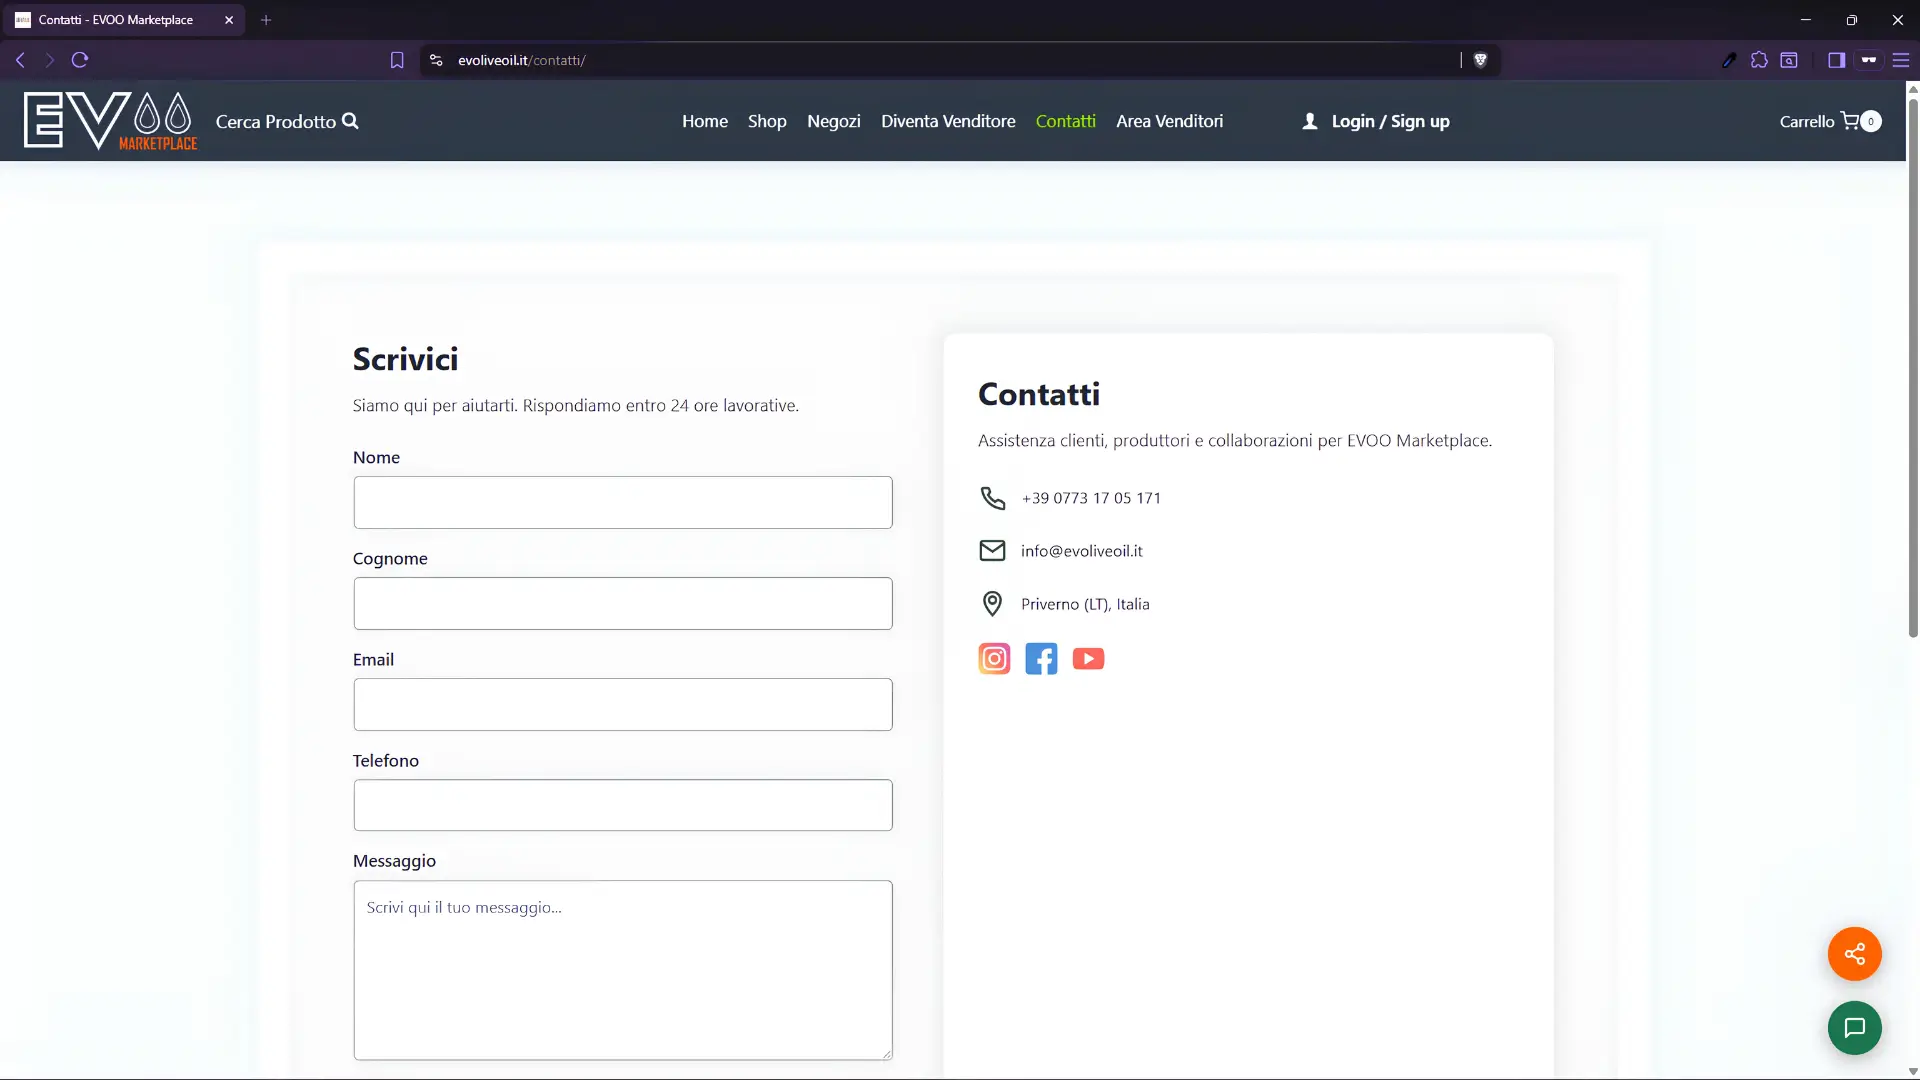The image size is (1920, 1080).
Task: Open the green chat widget button
Action: pos(1854,1028)
